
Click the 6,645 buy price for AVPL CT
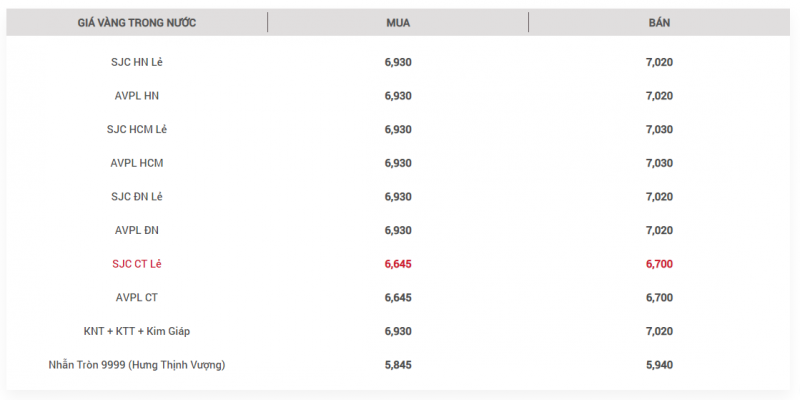398,297
